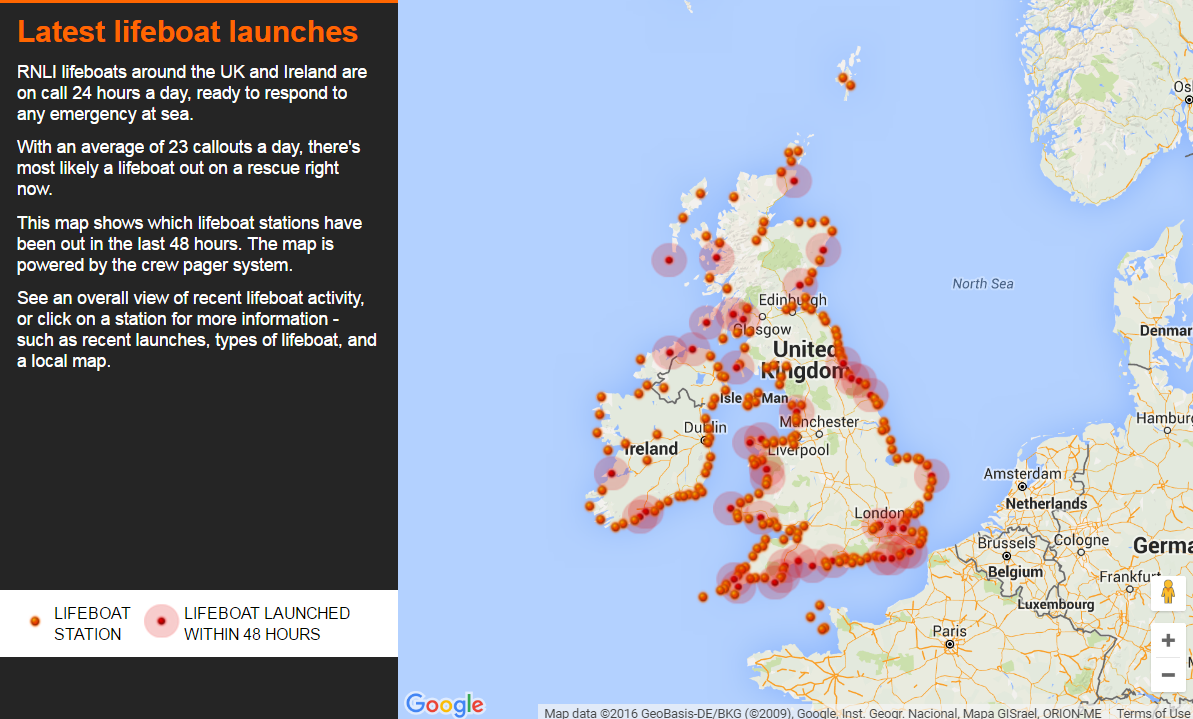1193x719 pixels.
Task: Click the 'LIFEBOAT STATION' legend label
Action: [92, 624]
